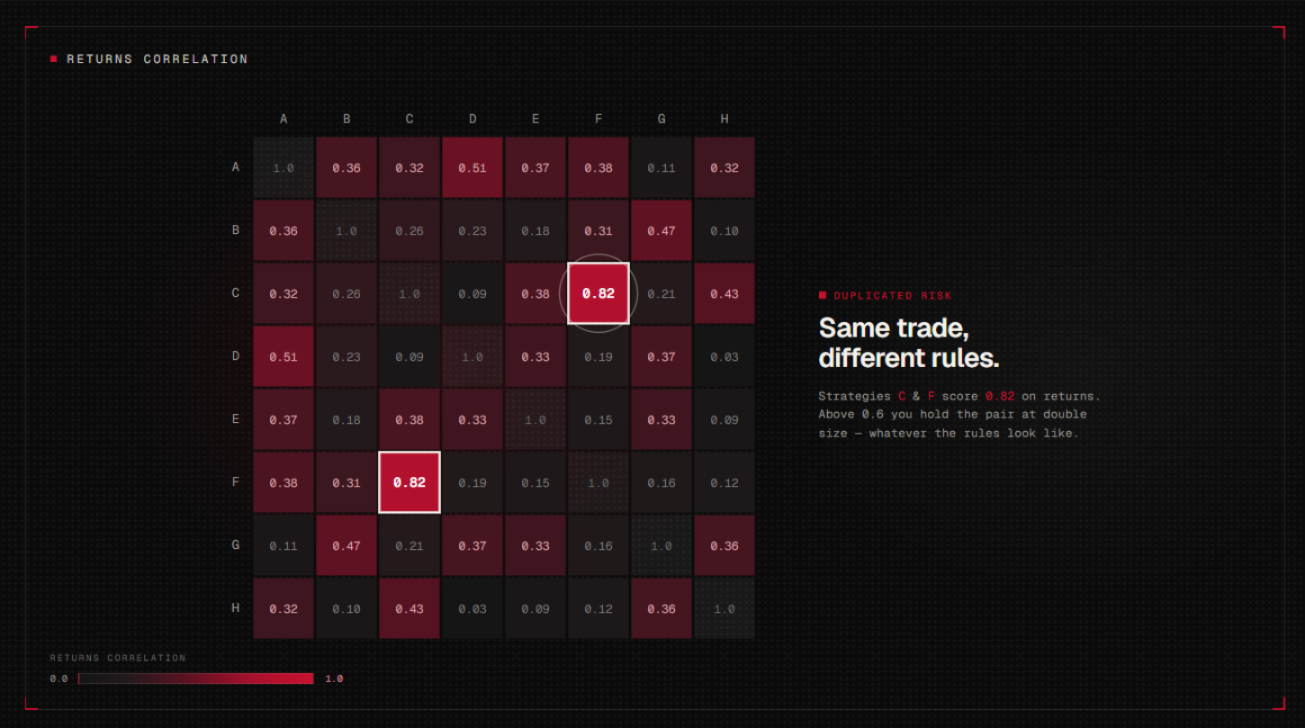Click the red 0.82 value in the description paragraph
This screenshot has width=1305, height=728.
1000,396
